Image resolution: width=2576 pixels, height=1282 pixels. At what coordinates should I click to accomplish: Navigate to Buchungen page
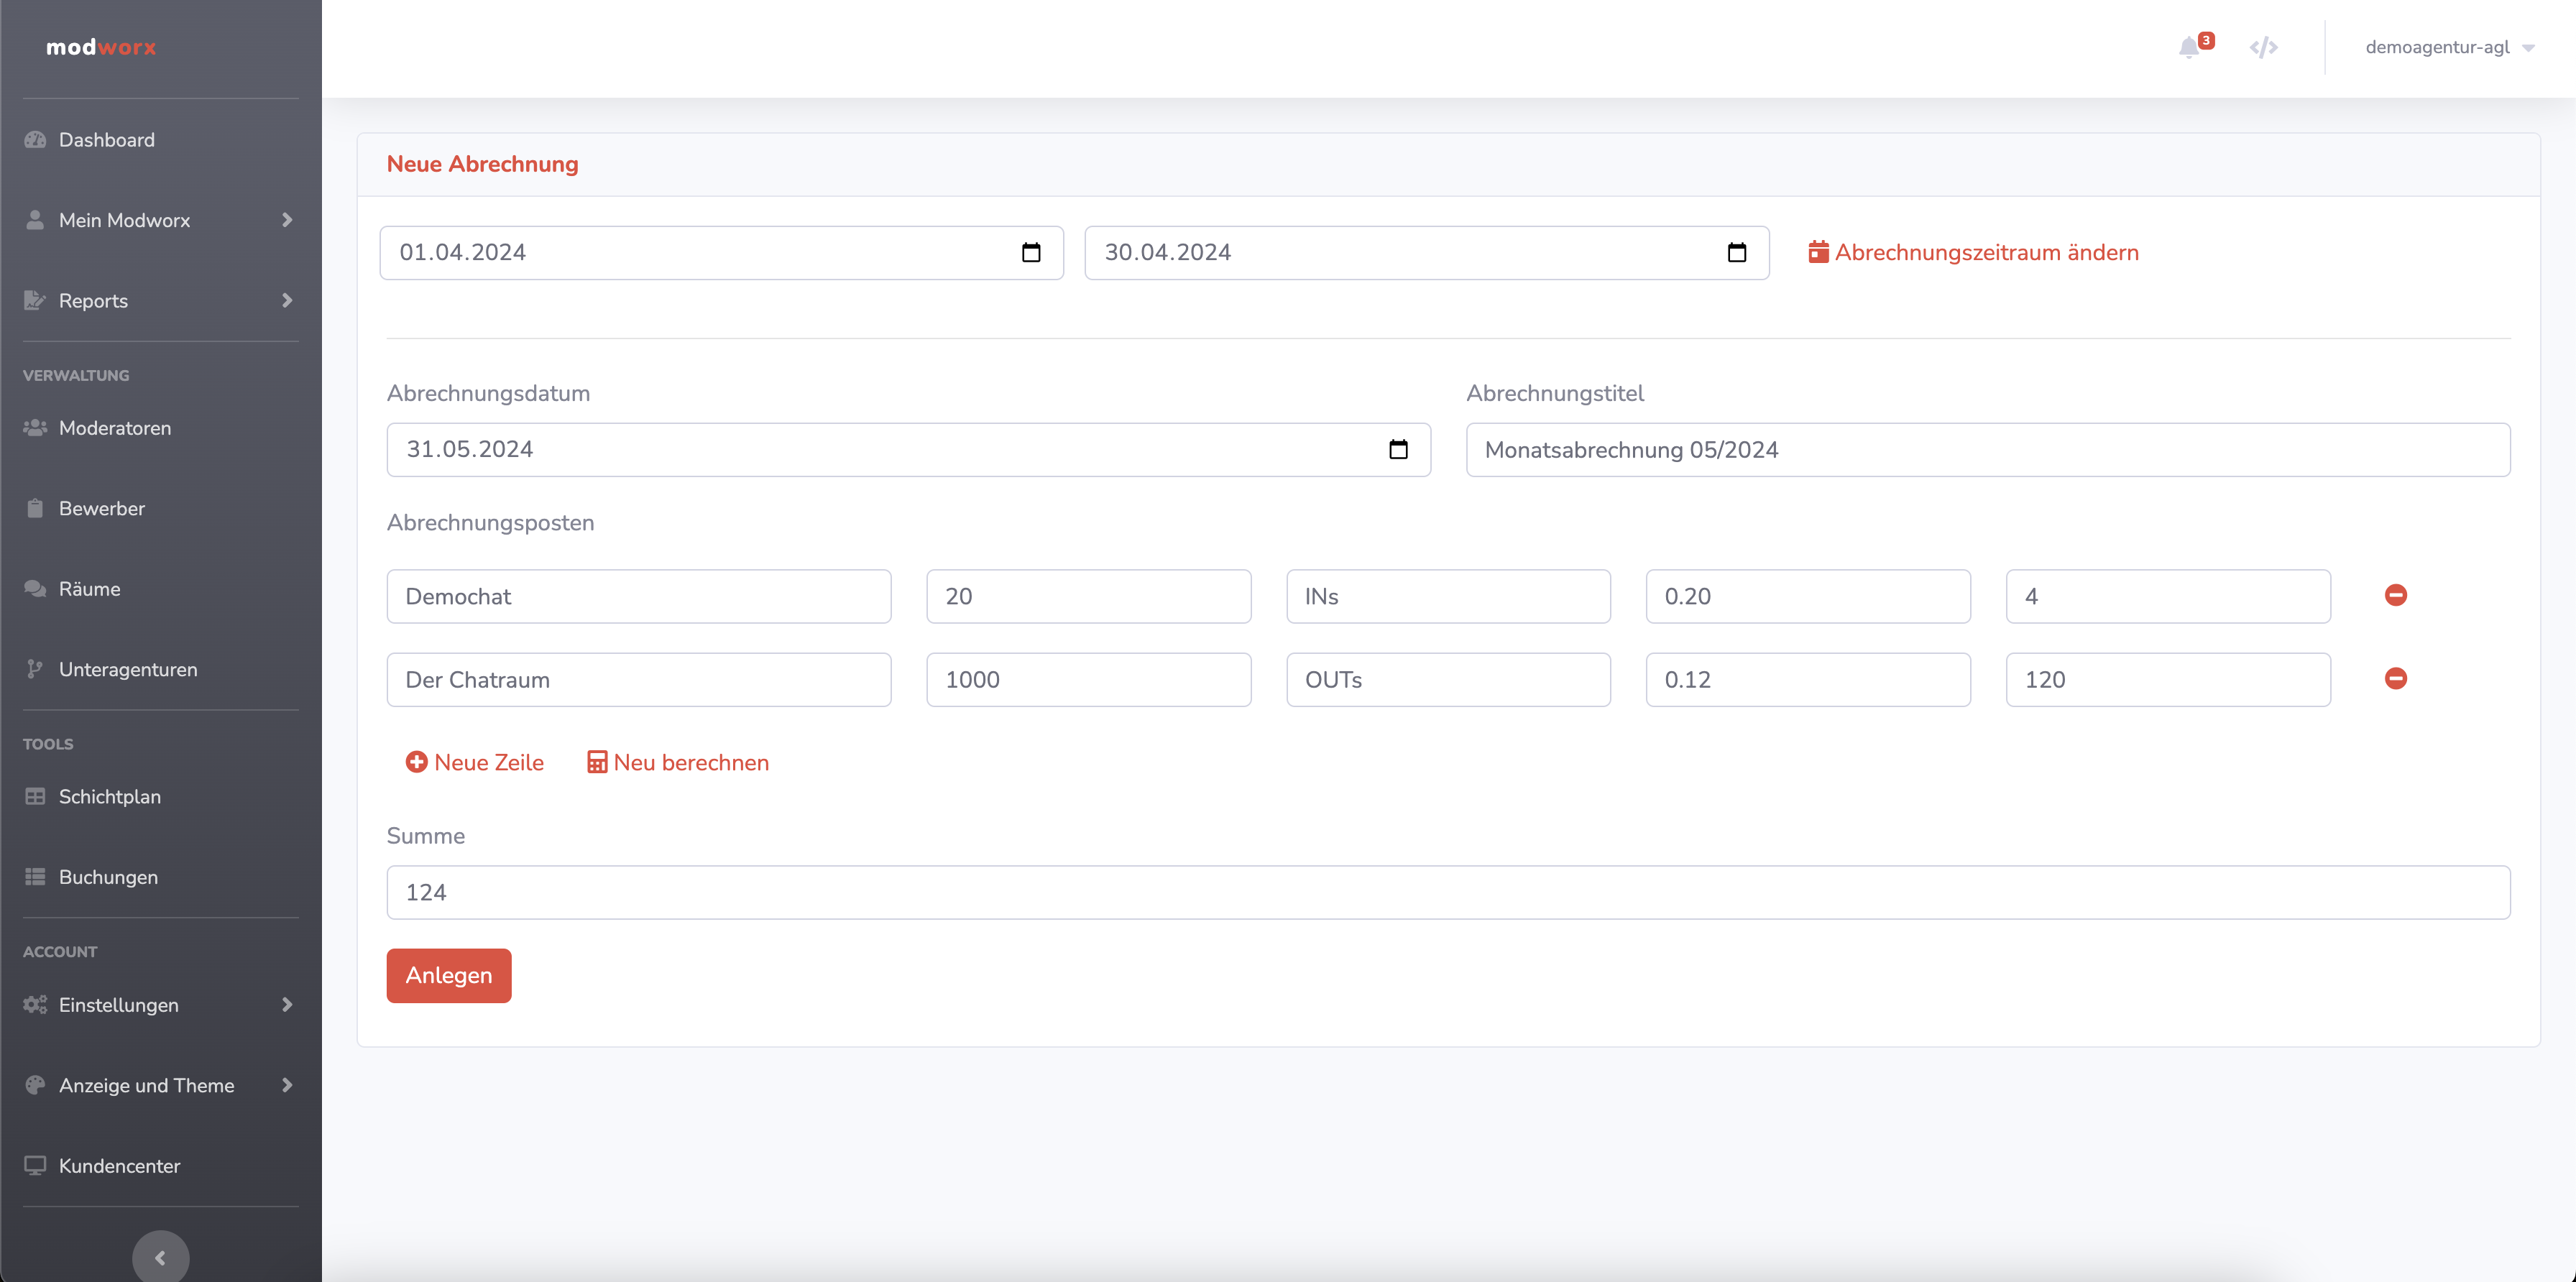click(108, 877)
